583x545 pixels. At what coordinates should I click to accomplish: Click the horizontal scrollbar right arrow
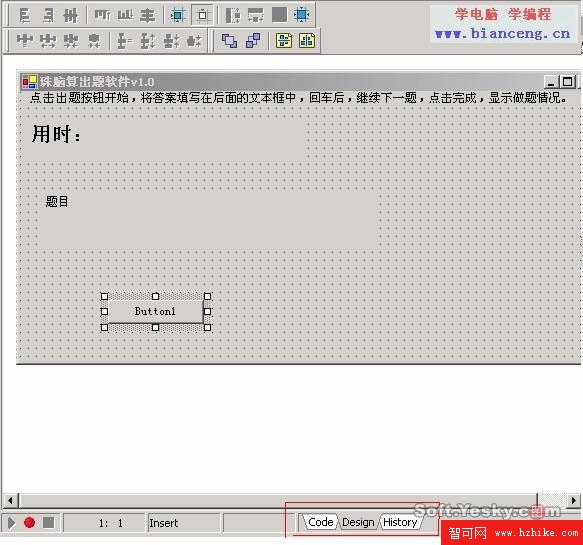click(573, 500)
